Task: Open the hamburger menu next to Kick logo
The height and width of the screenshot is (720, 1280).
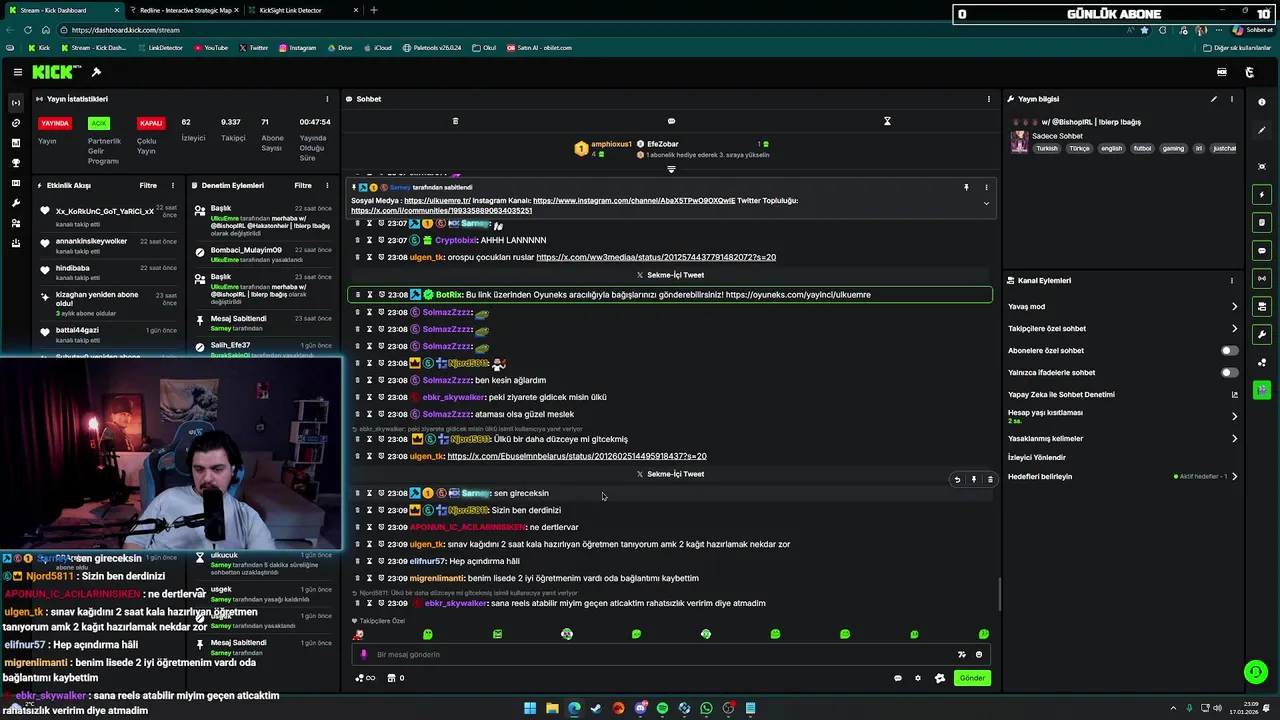Action: tap(17, 72)
